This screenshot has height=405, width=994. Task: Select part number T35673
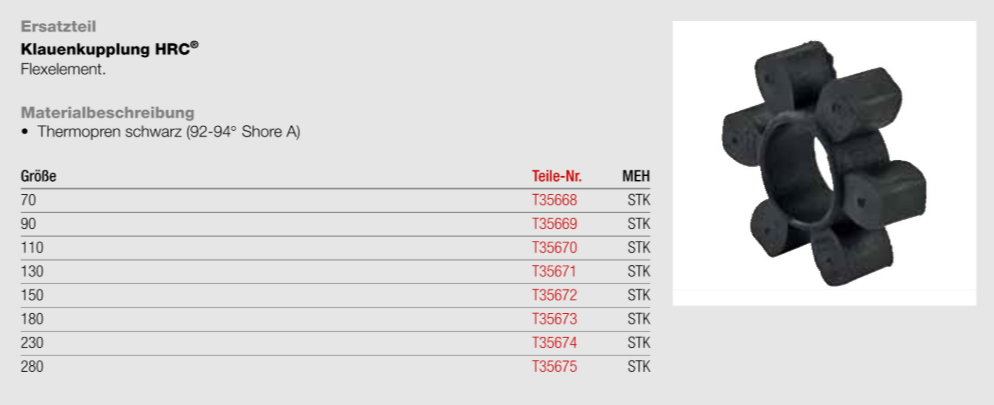(x=554, y=319)
